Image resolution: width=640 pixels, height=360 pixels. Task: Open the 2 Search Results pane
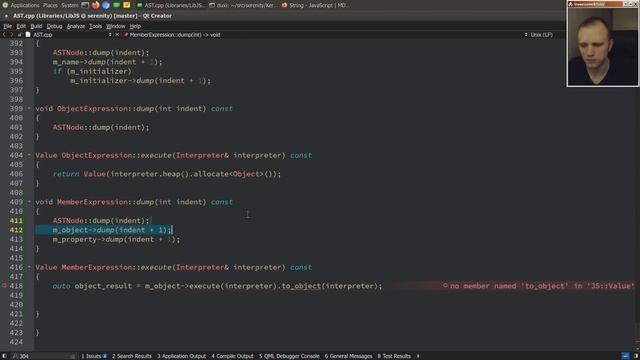(132, 356)
